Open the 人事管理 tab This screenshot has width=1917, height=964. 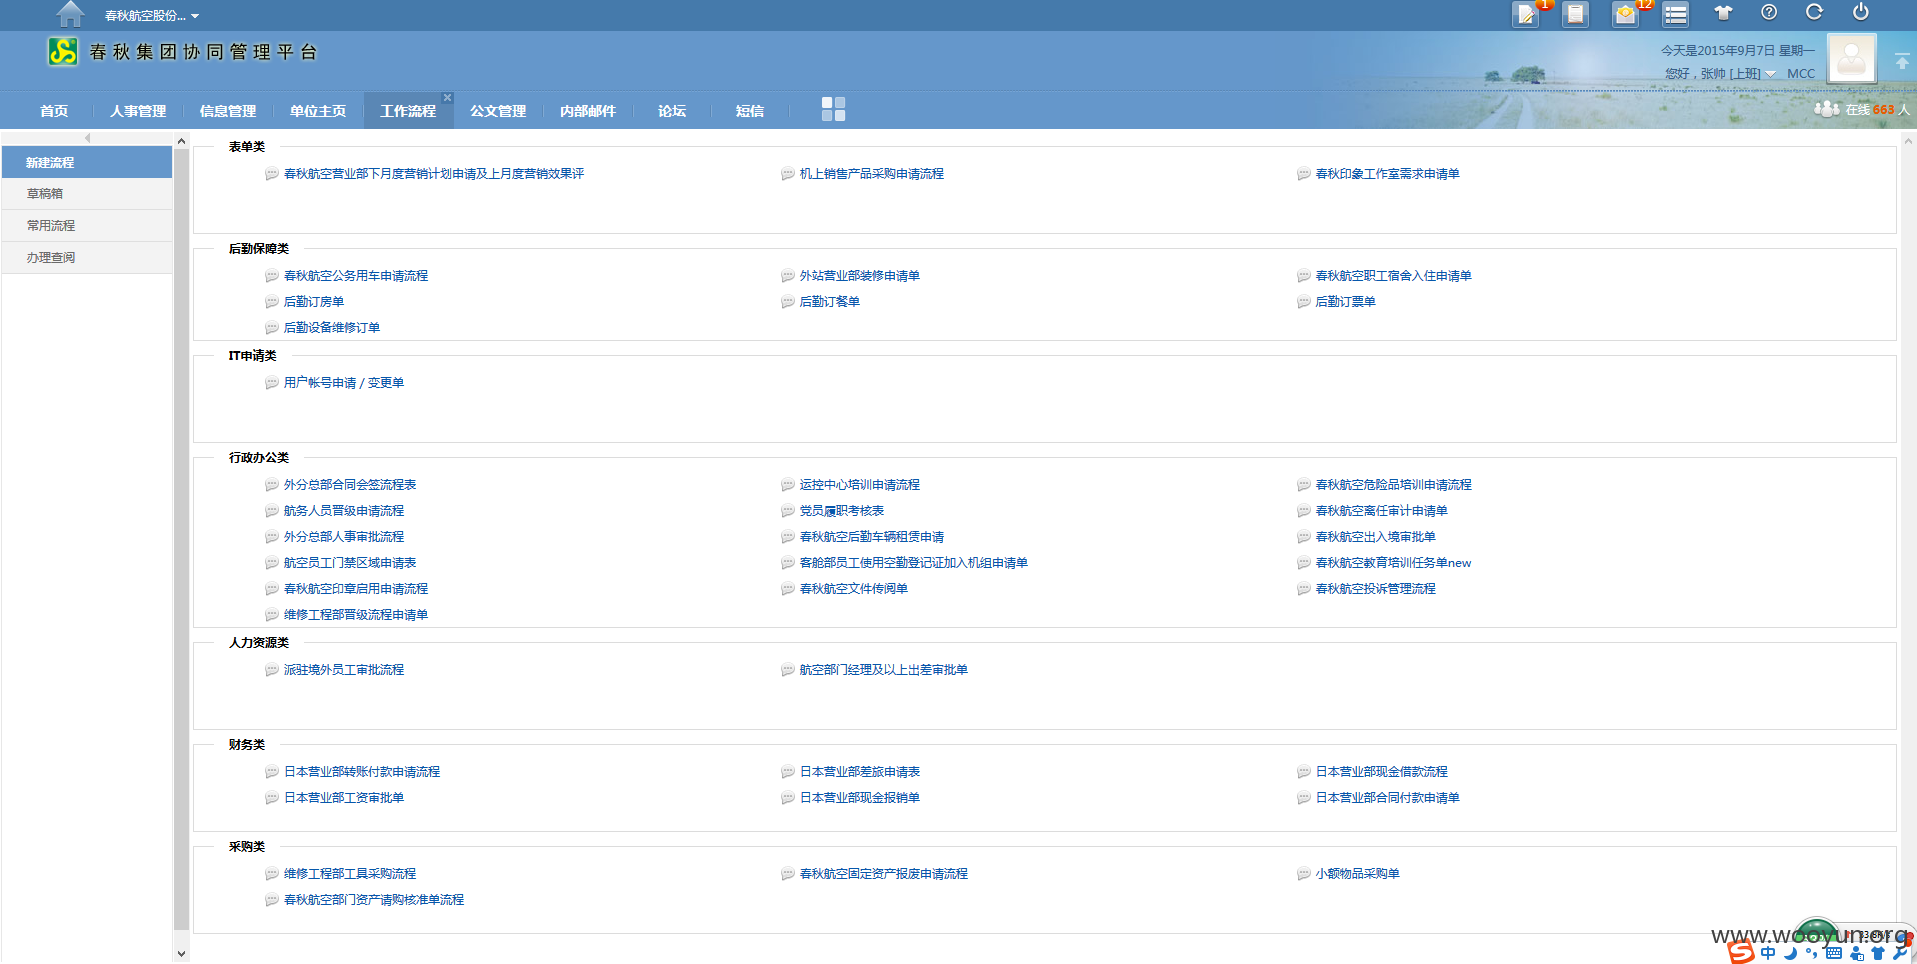(x=138, y=111)
